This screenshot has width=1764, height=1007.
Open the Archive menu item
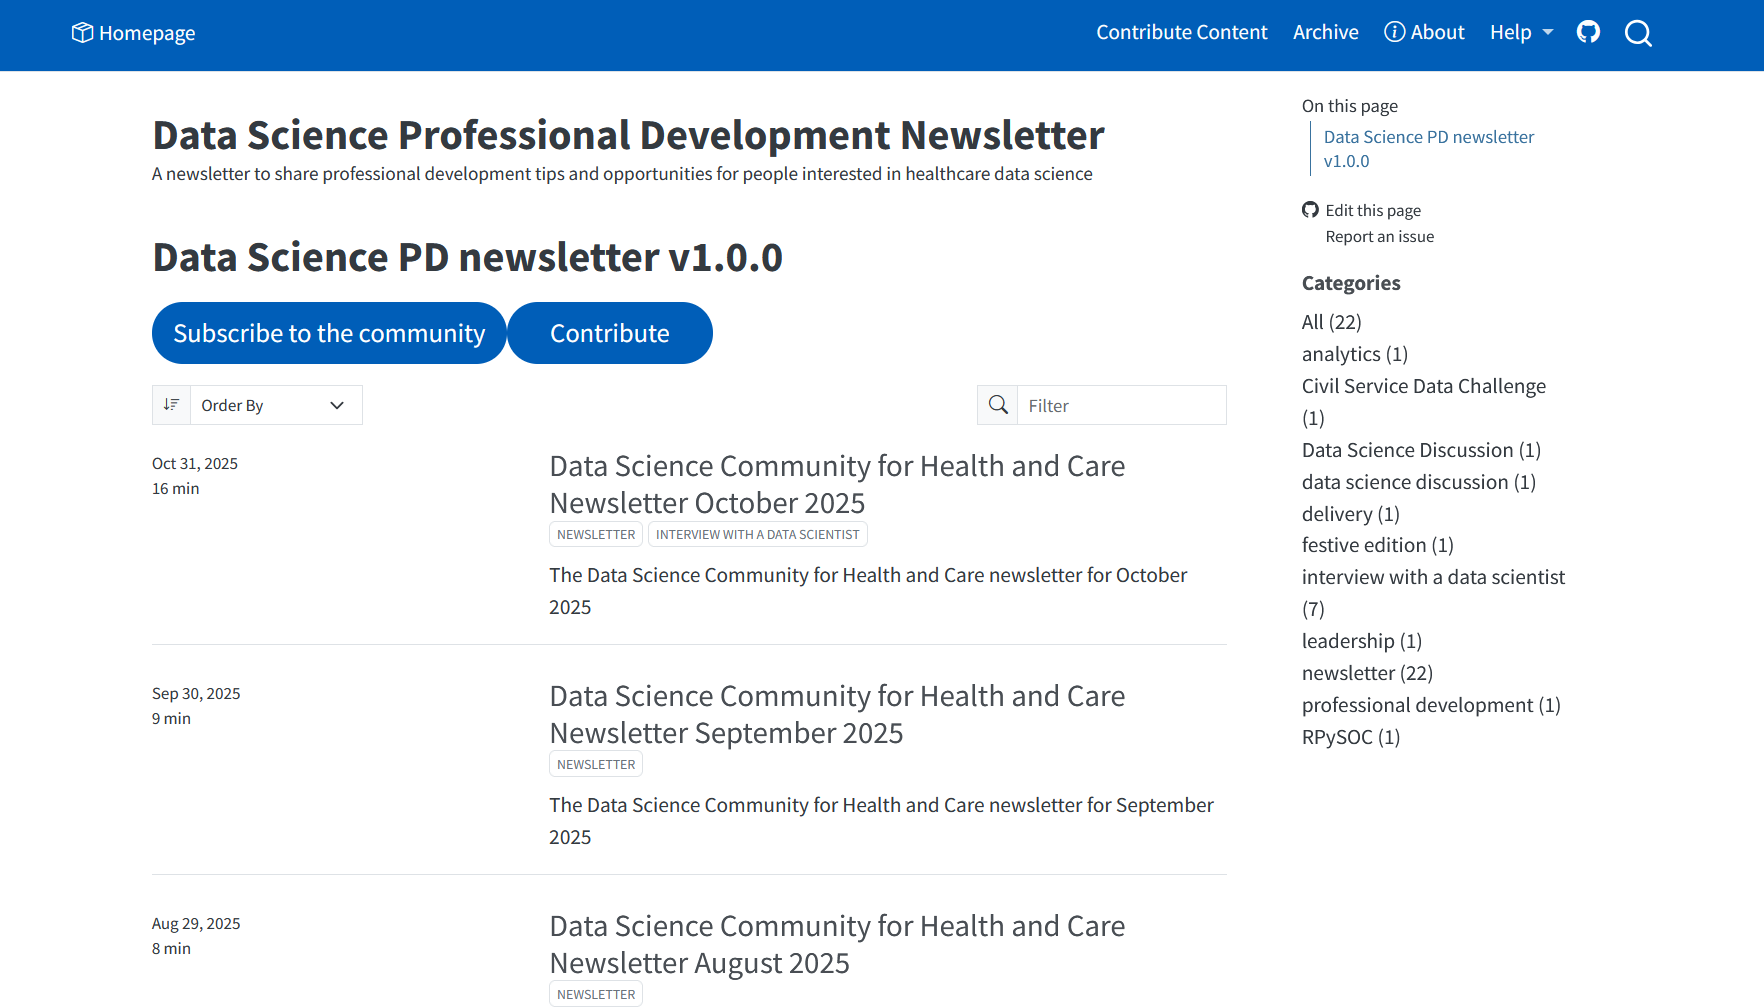(1325, 31)
